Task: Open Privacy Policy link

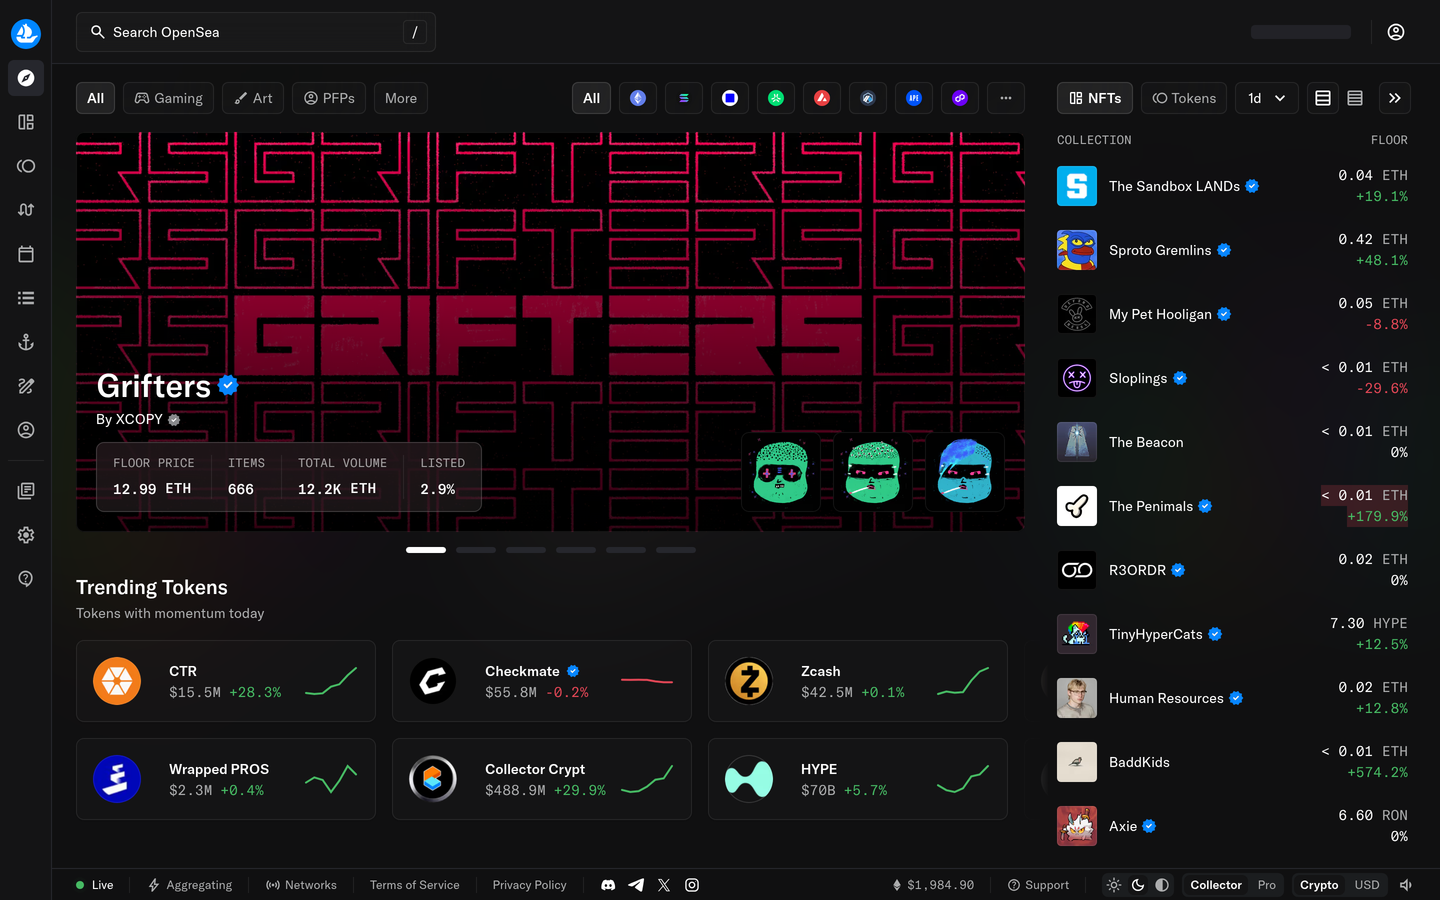Action: tap(530, 885)
